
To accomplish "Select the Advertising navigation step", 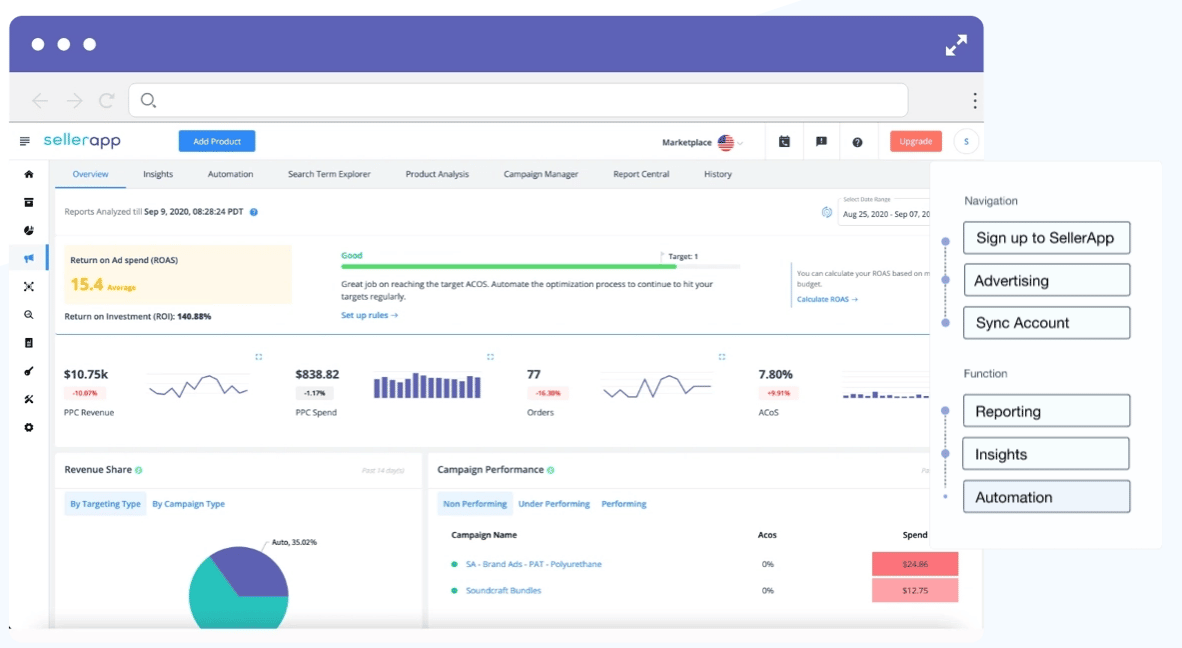I will (x=1046, y=280).
